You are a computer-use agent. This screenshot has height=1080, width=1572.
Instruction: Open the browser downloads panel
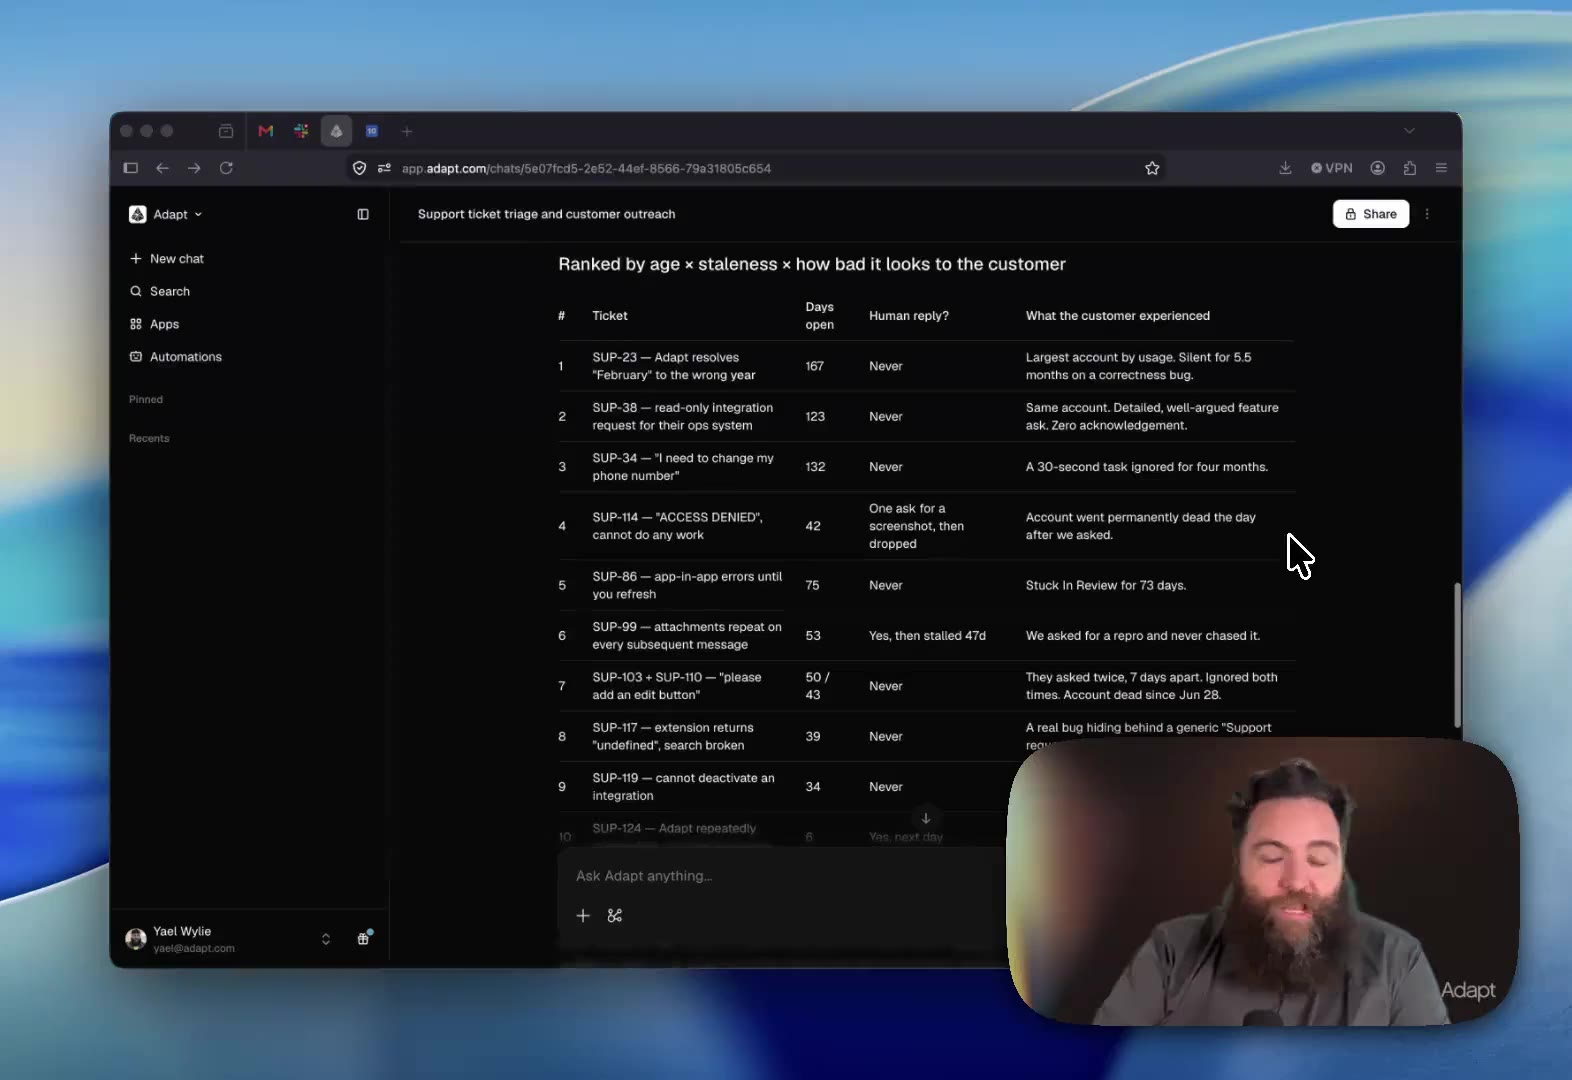coord(1285,168)
